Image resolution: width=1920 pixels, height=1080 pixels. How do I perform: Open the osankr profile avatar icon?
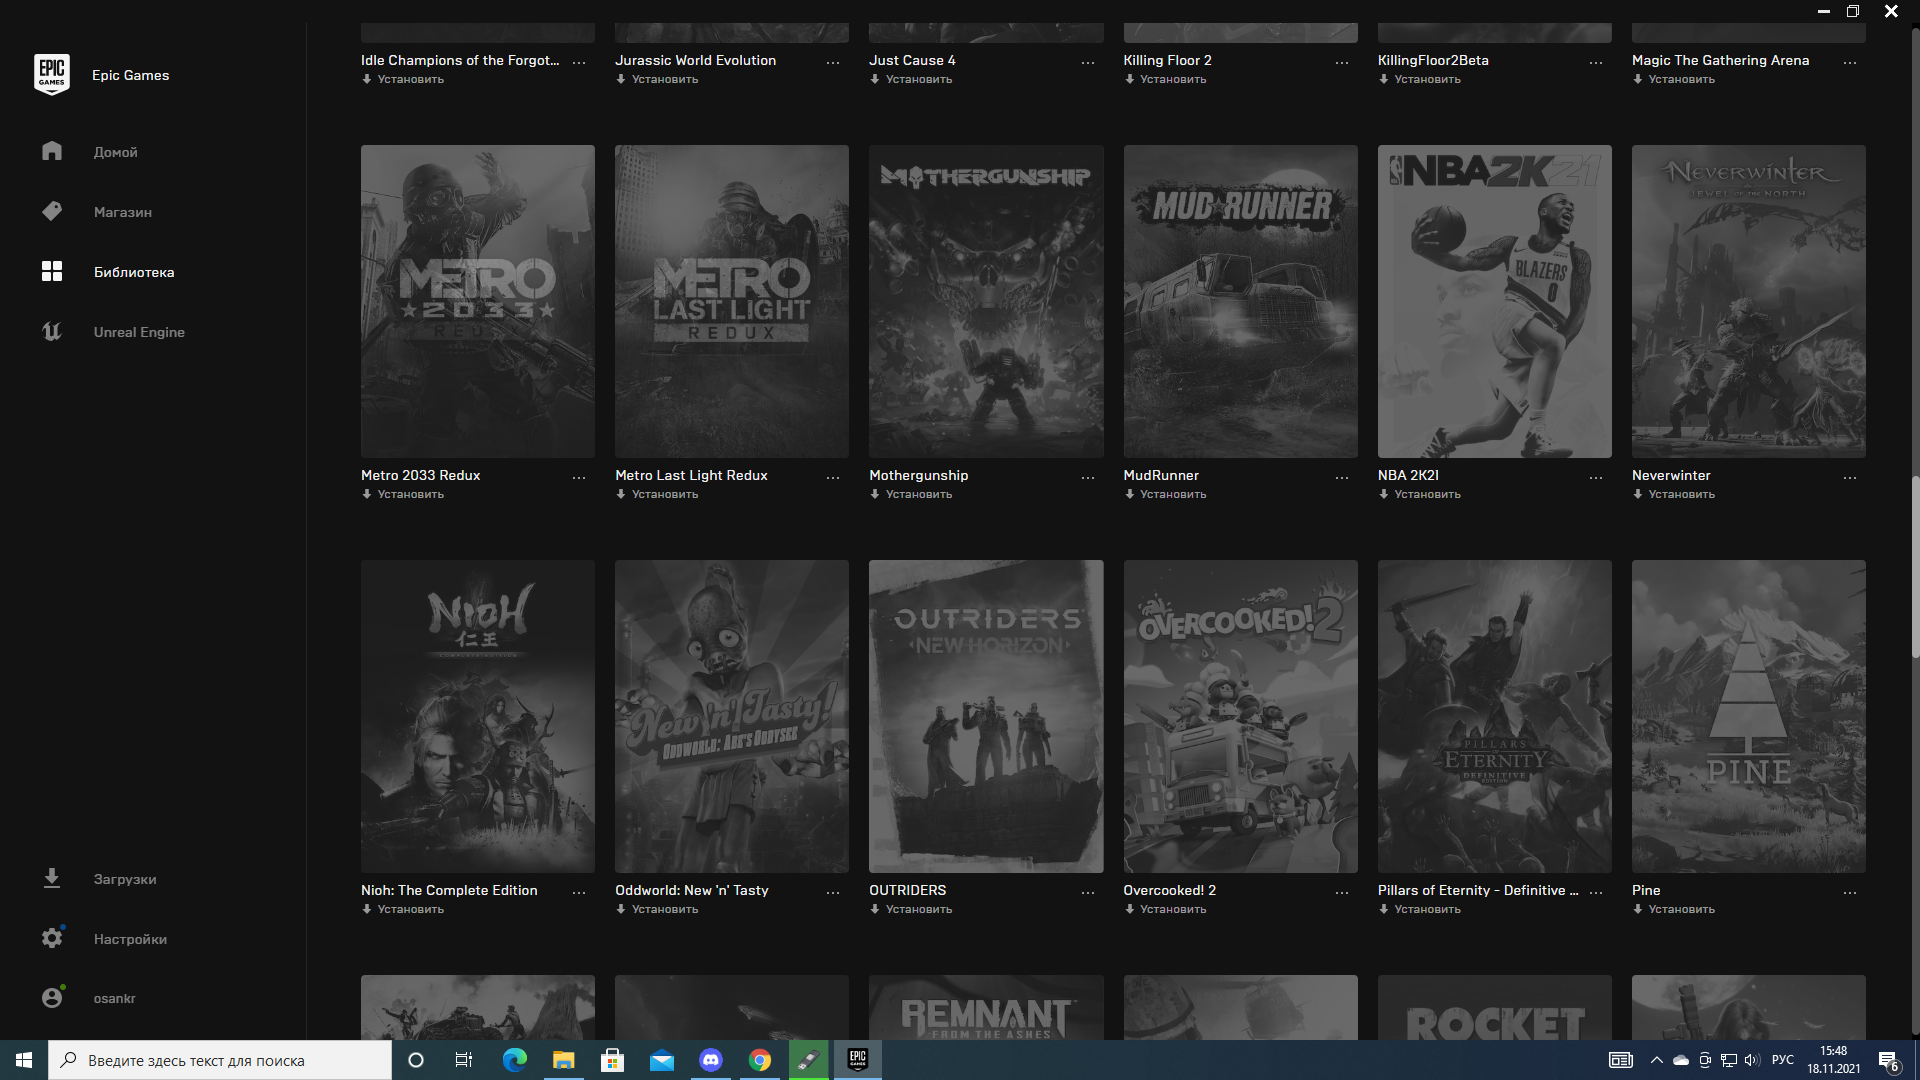(x=52, y=997)
